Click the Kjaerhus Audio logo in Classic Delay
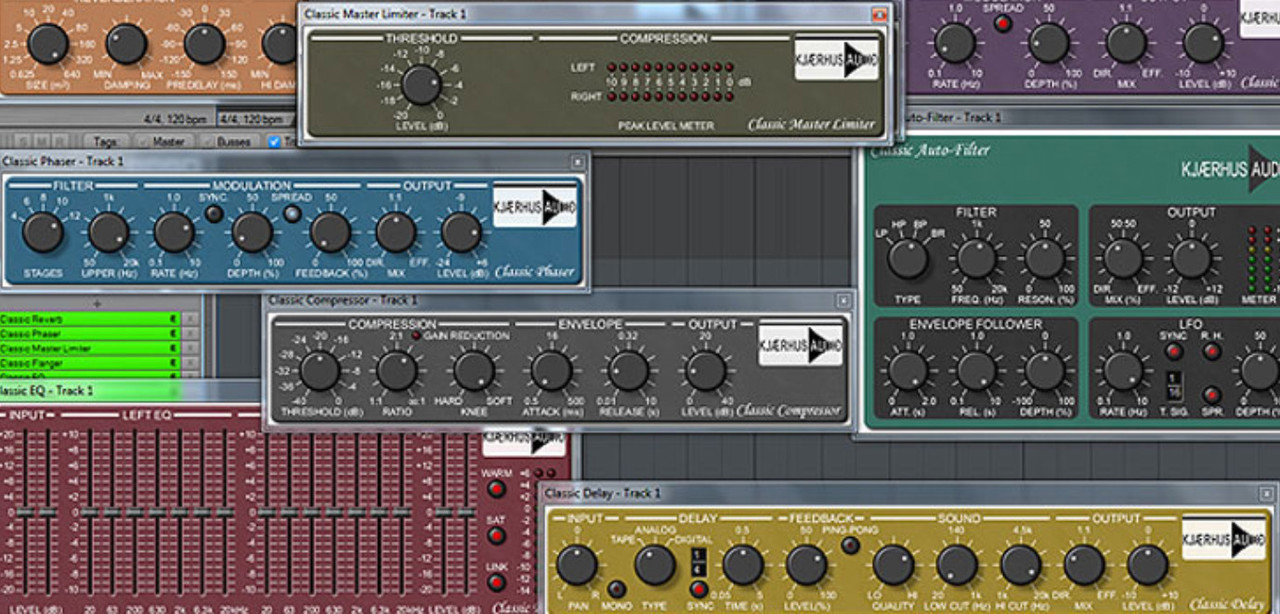The width and height of the screenshot is (1280, 614). tap(1223, 539)
